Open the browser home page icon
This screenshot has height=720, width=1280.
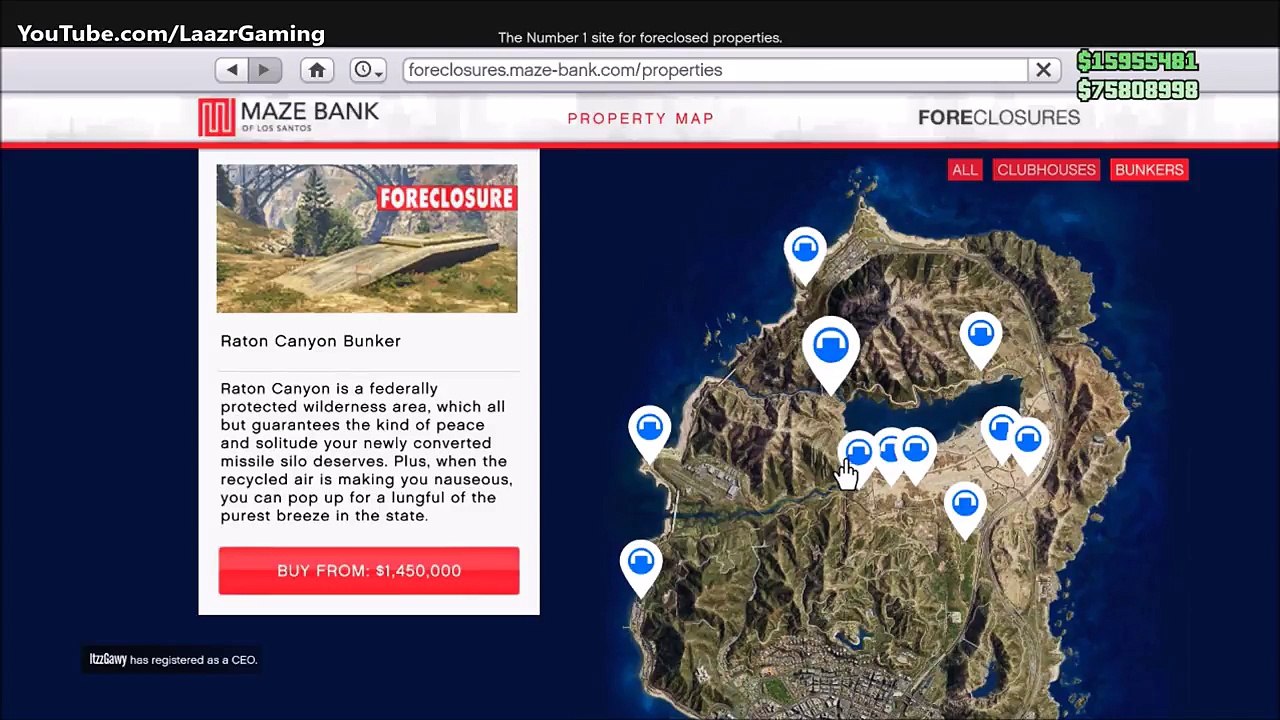317,70
